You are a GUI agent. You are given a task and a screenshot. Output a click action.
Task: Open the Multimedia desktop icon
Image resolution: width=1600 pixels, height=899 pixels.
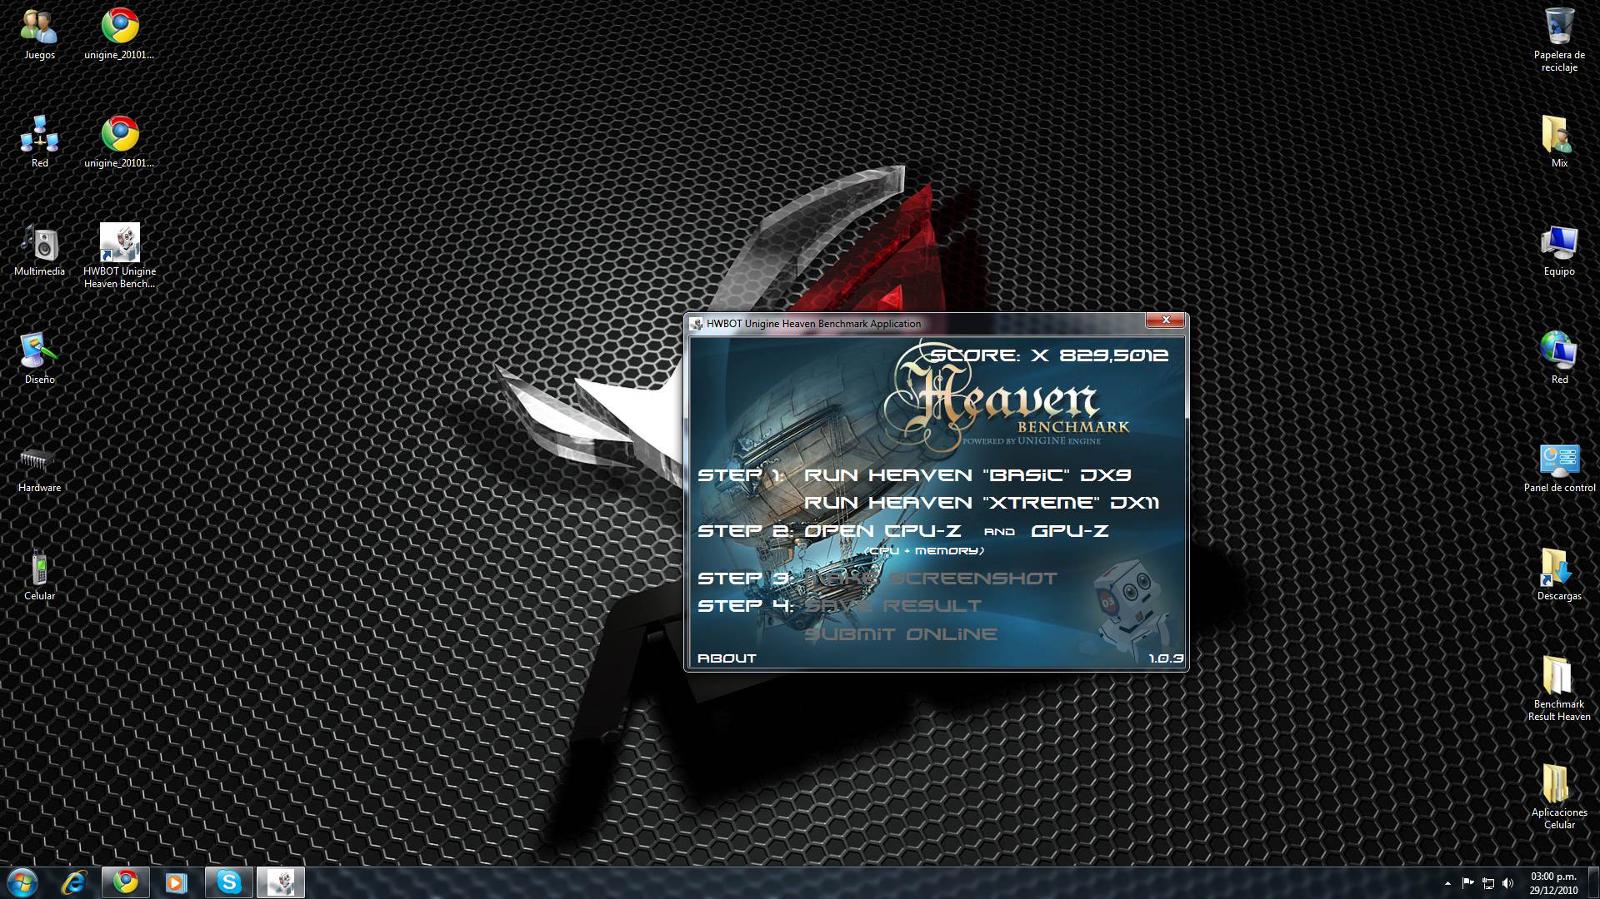[39, 250]
